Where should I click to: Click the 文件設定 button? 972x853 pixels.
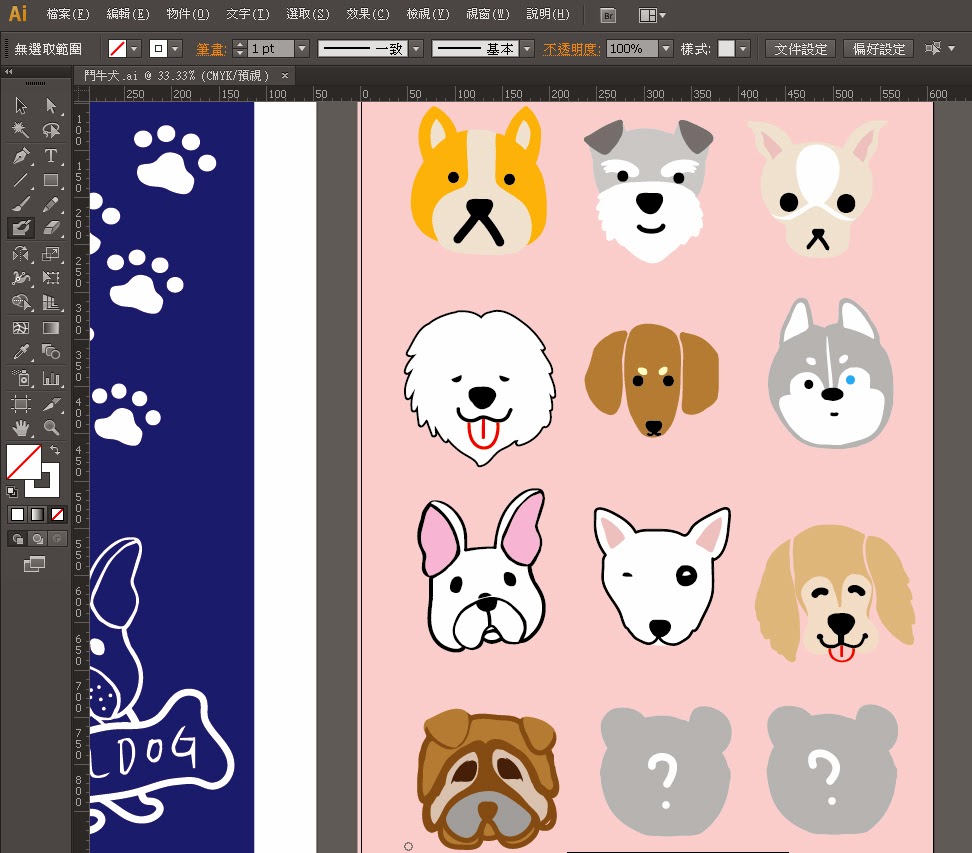pyautogui.click(x=800, y=48)
